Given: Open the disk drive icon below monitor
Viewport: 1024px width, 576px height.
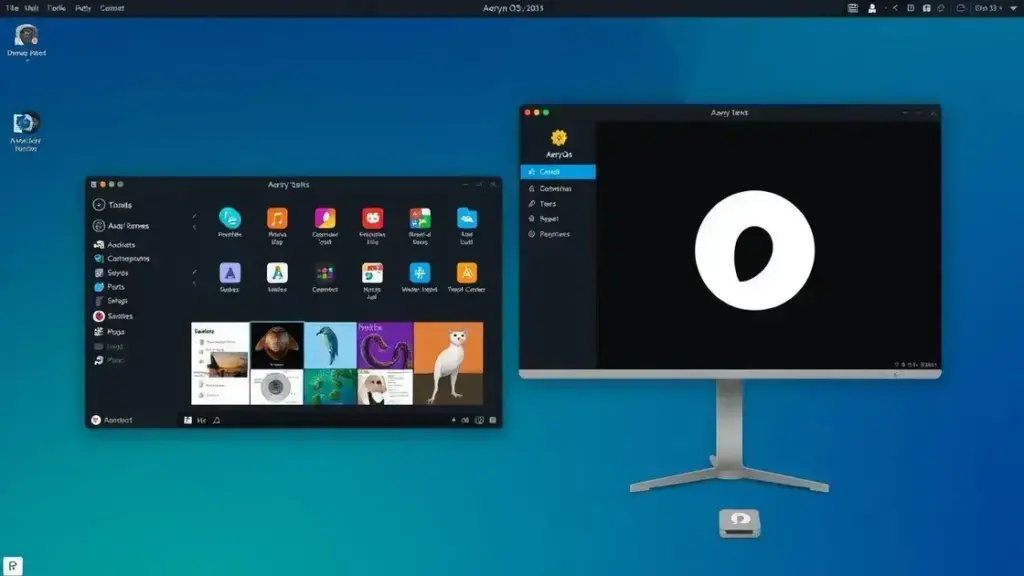Looking at the screenshot, I should [x=739, y=523].
